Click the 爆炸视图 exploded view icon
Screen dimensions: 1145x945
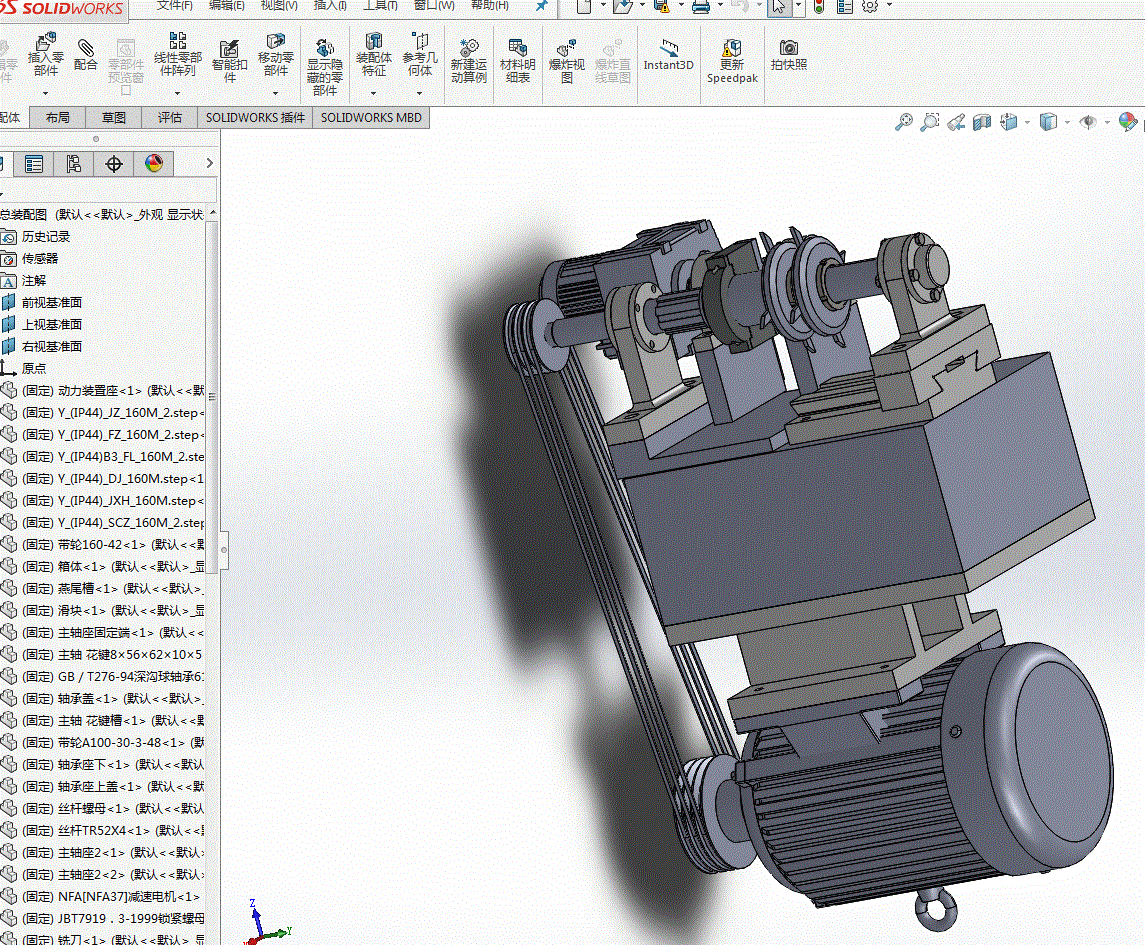pos(567,49)
